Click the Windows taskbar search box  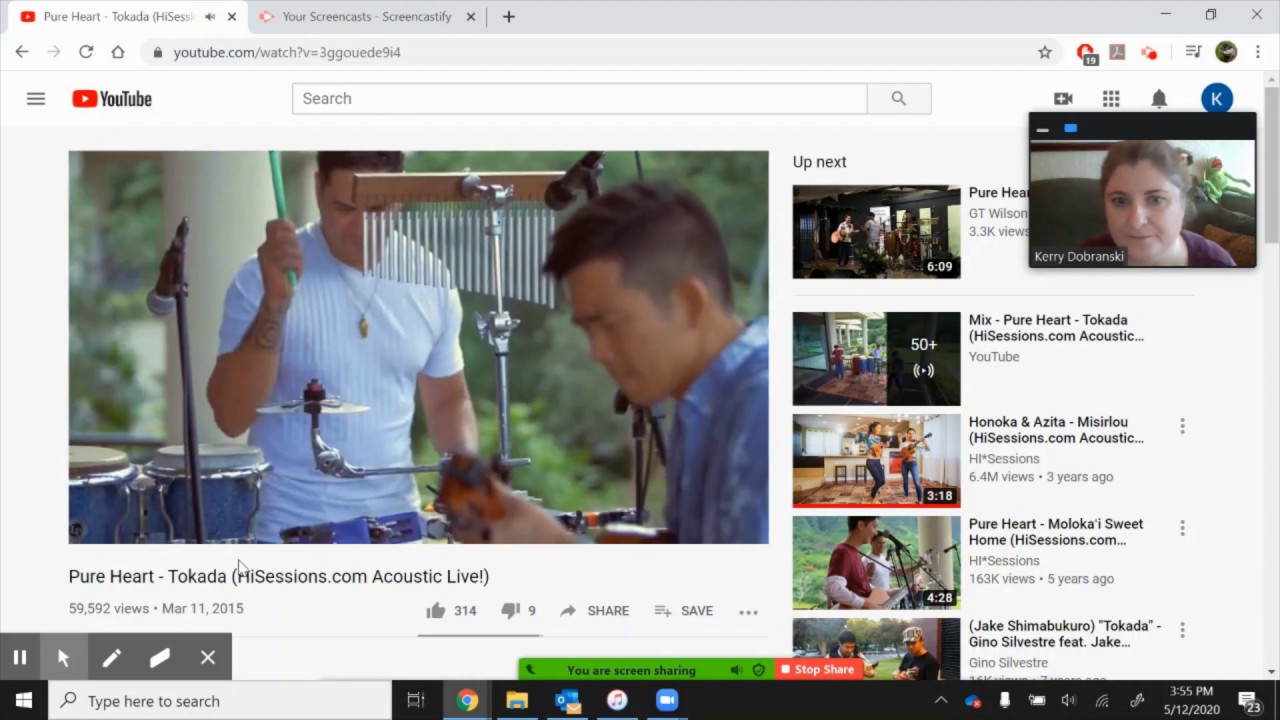pyautogui.click(x=220, y=701)
